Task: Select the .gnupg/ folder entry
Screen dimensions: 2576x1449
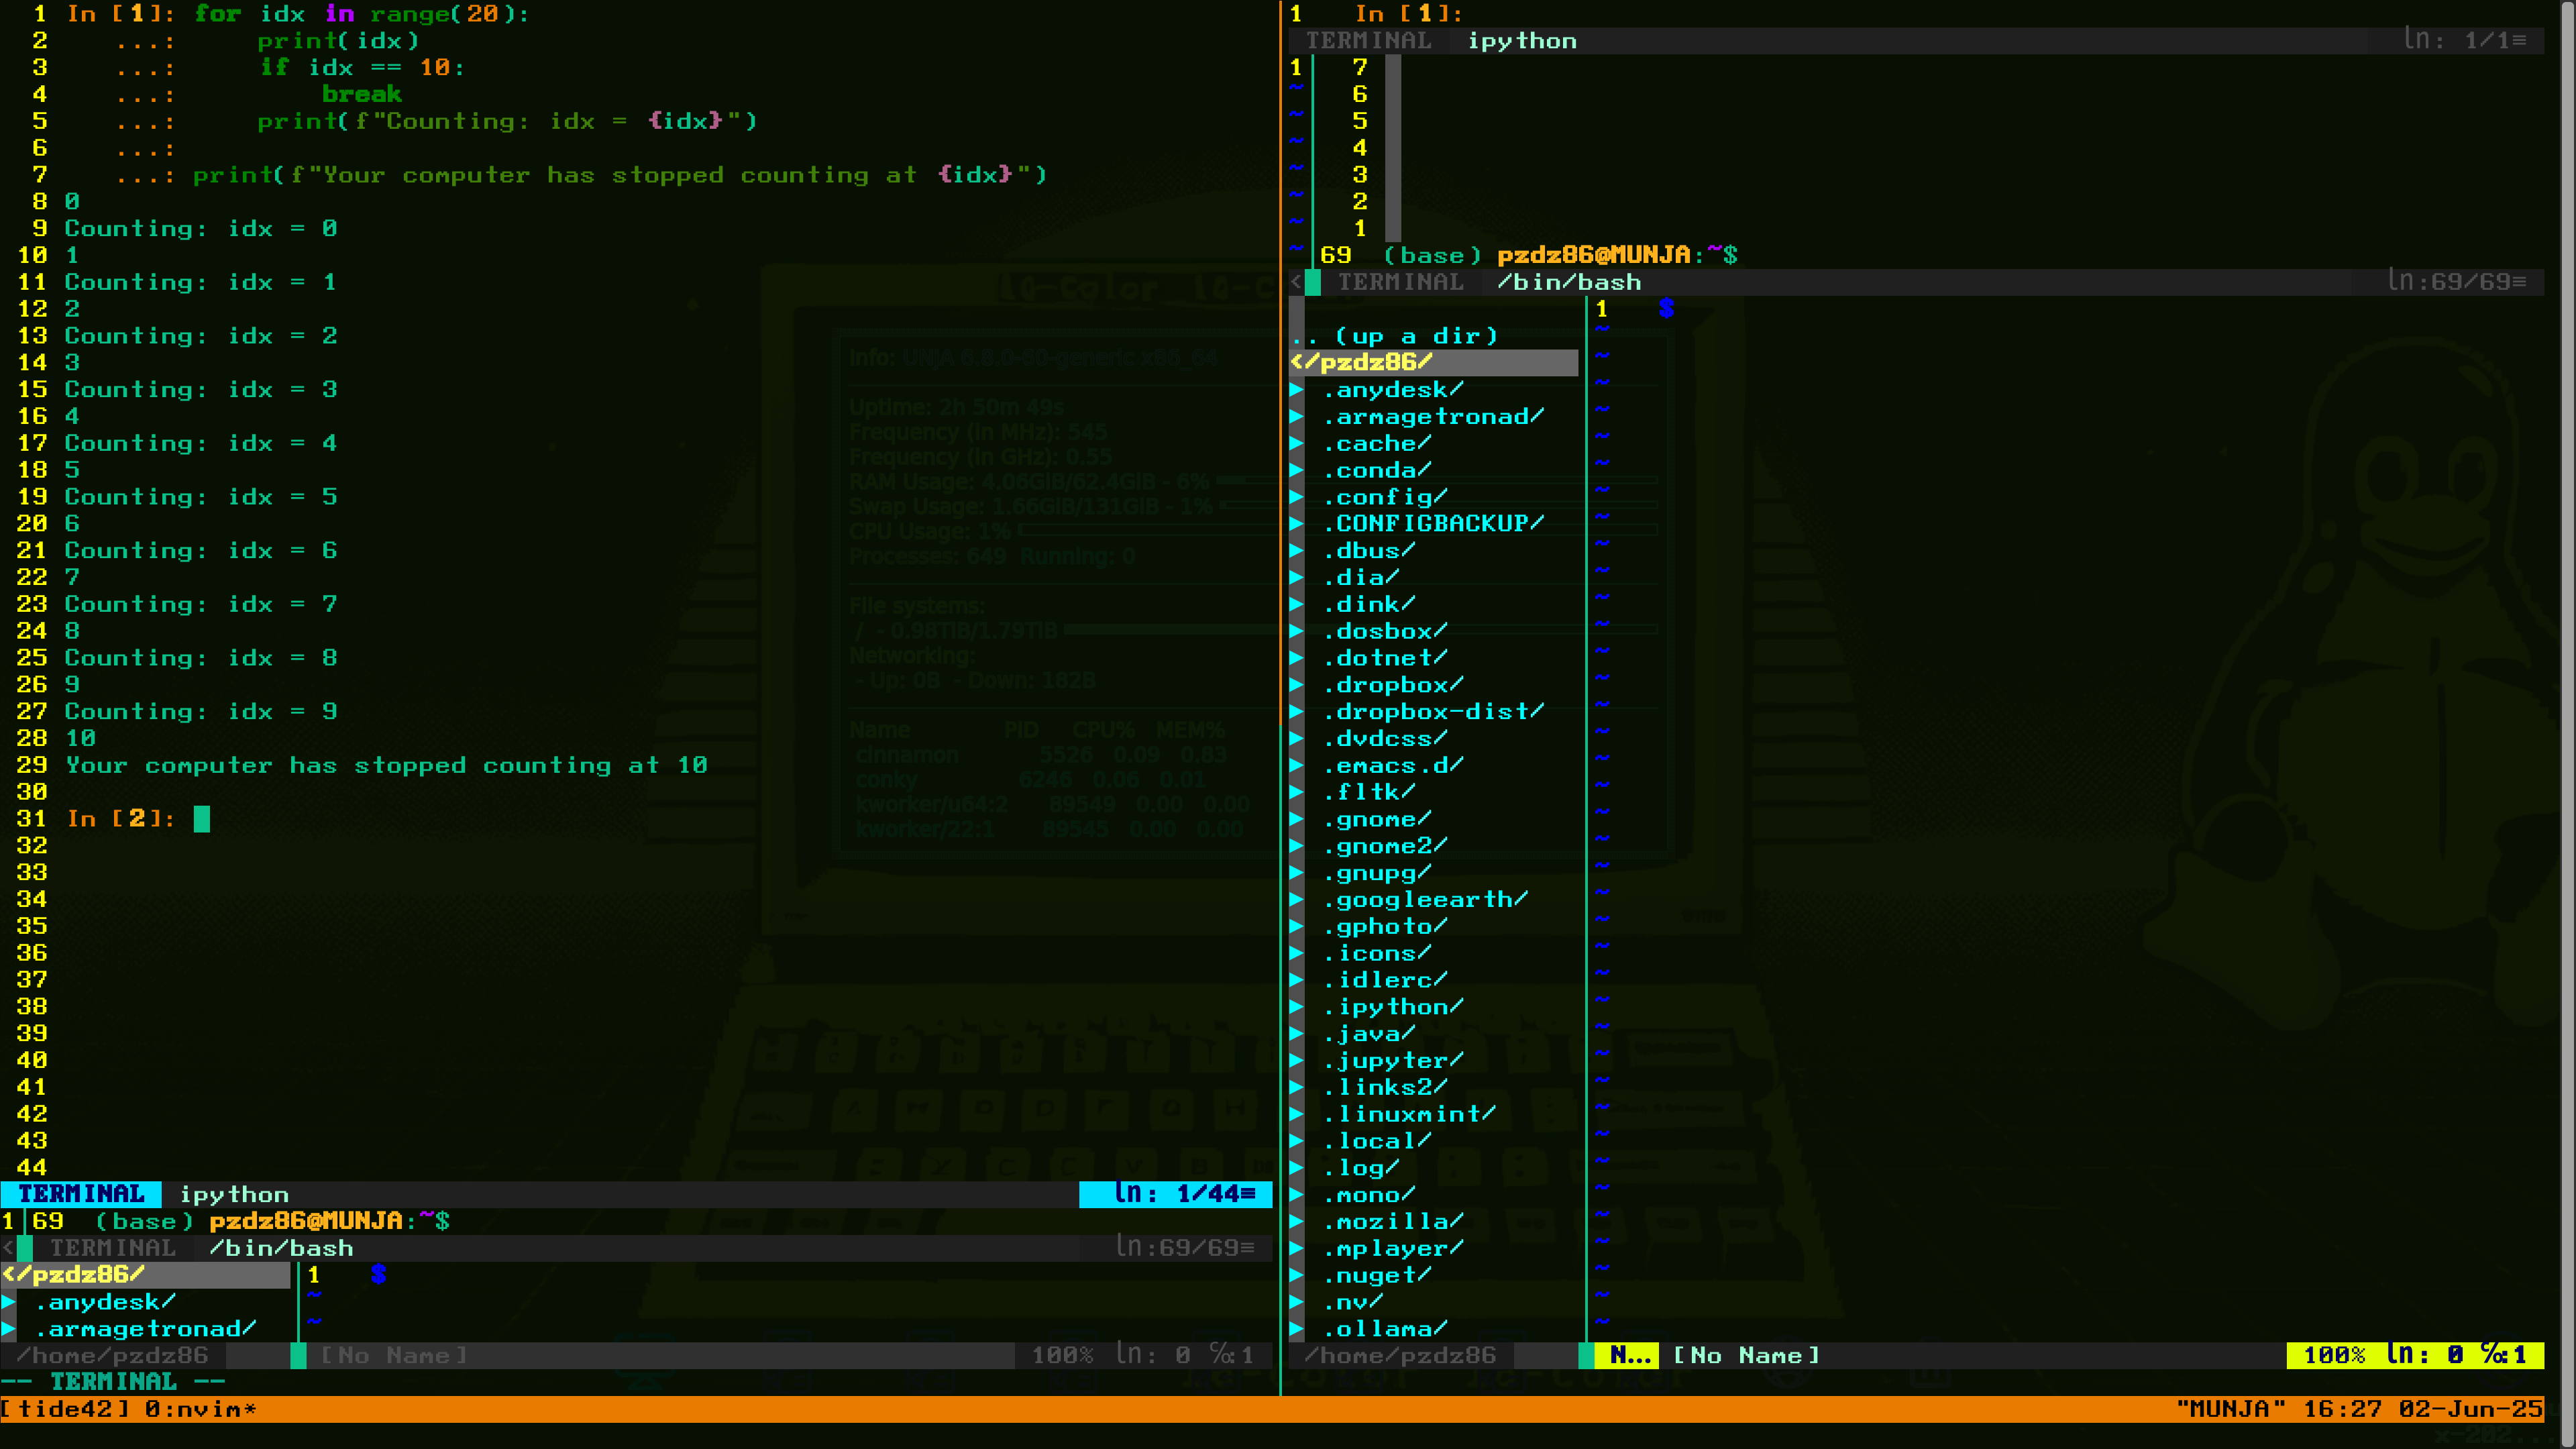Action: 1377,873
